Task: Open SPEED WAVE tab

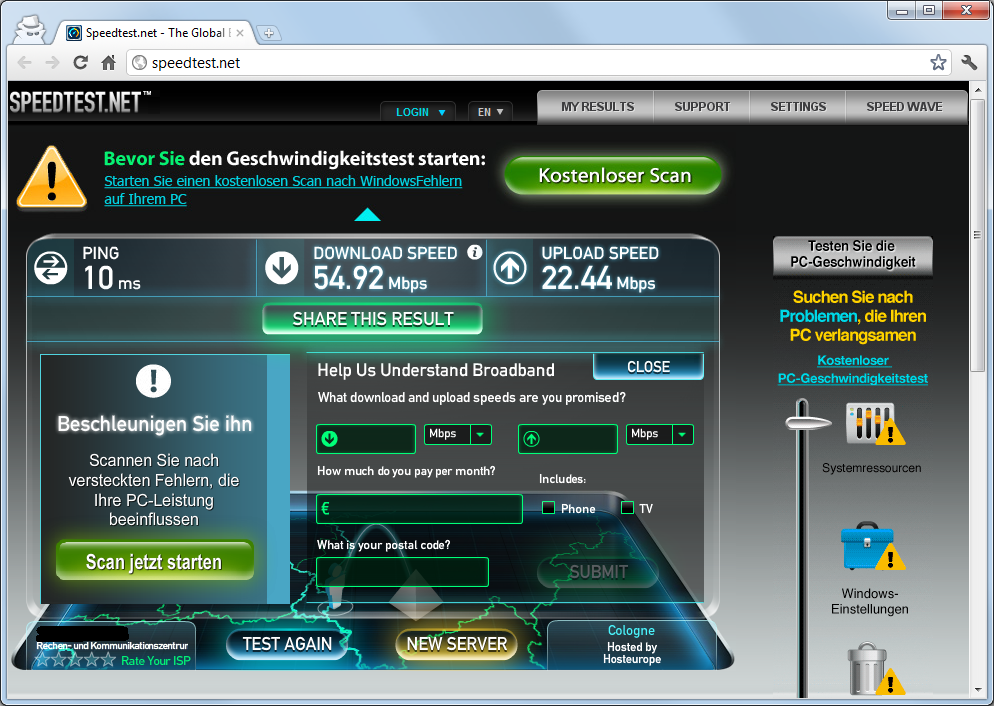Action: (x=904, y=106)
